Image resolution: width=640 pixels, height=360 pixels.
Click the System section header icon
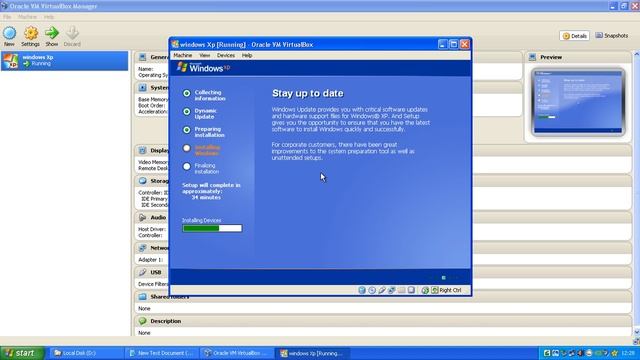pos(142,87)
